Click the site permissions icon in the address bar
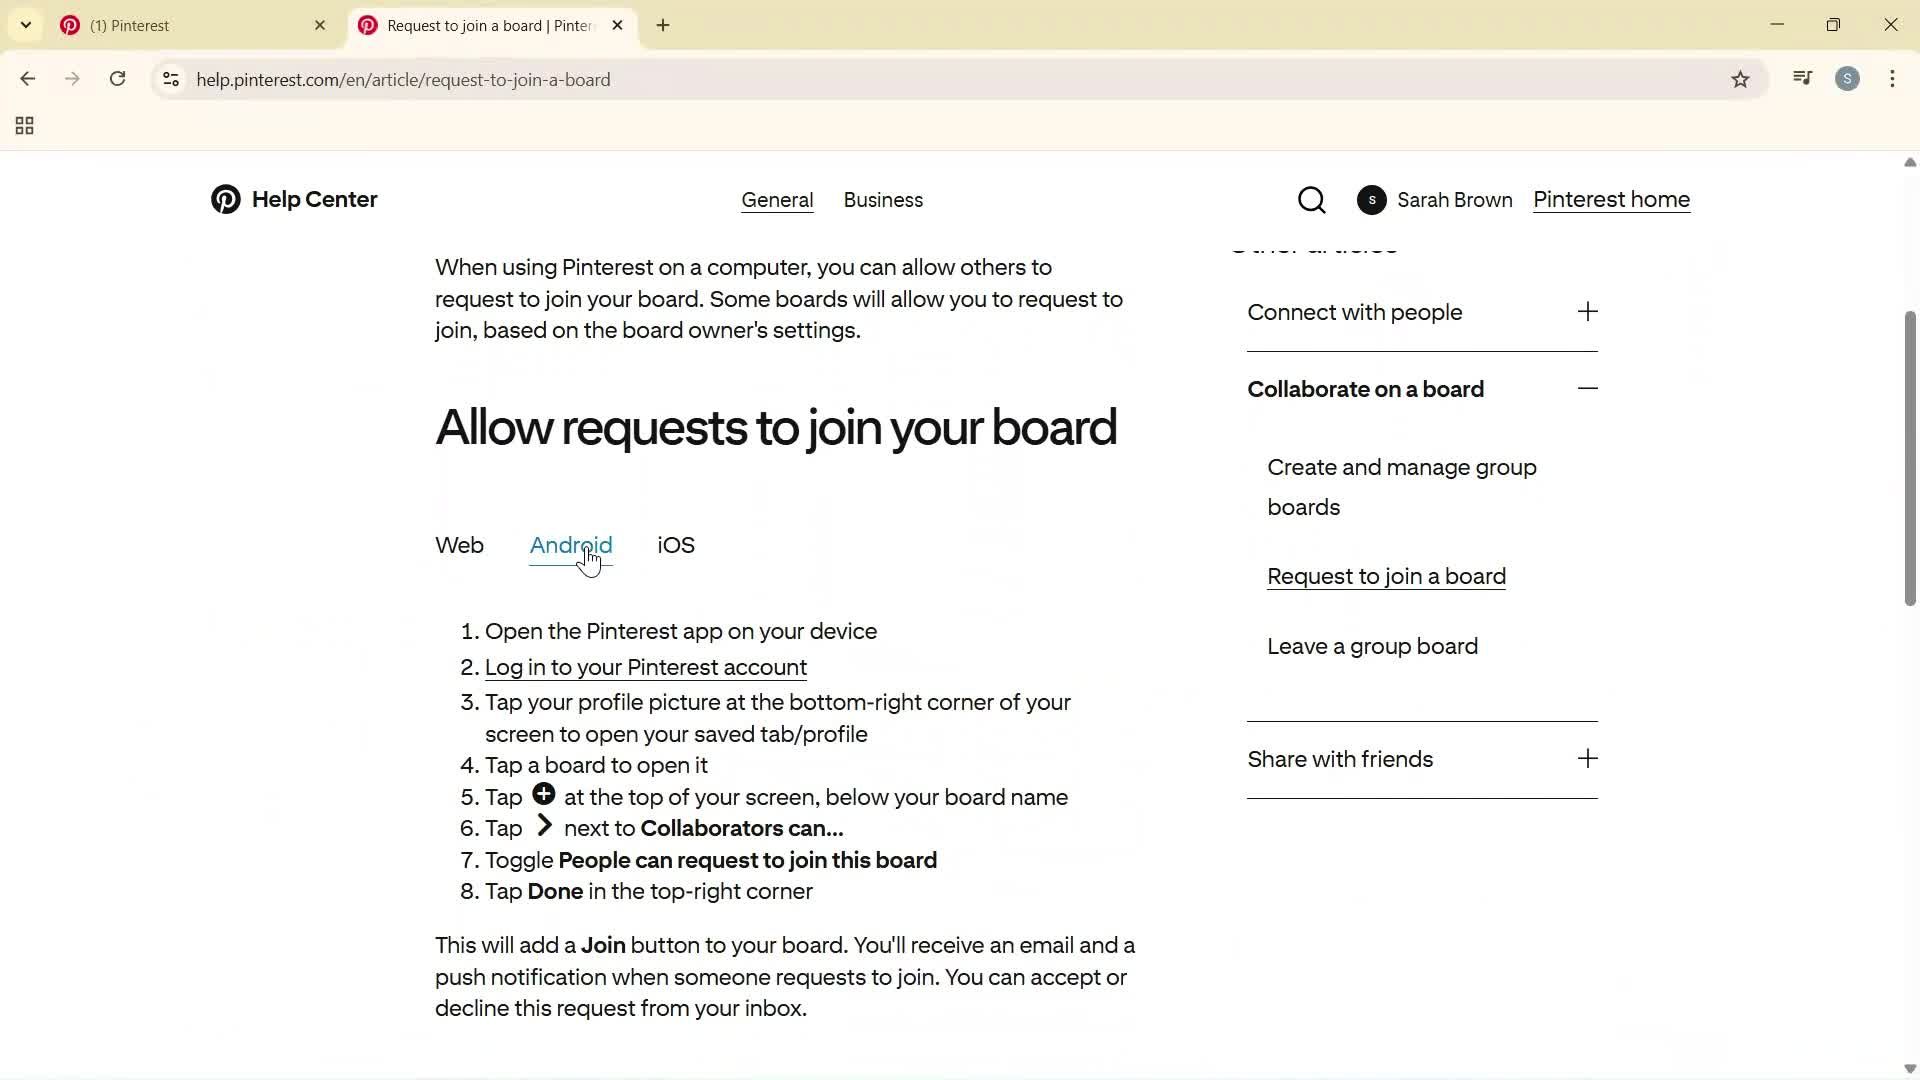1920x1080 pixels. click(170, 79)
